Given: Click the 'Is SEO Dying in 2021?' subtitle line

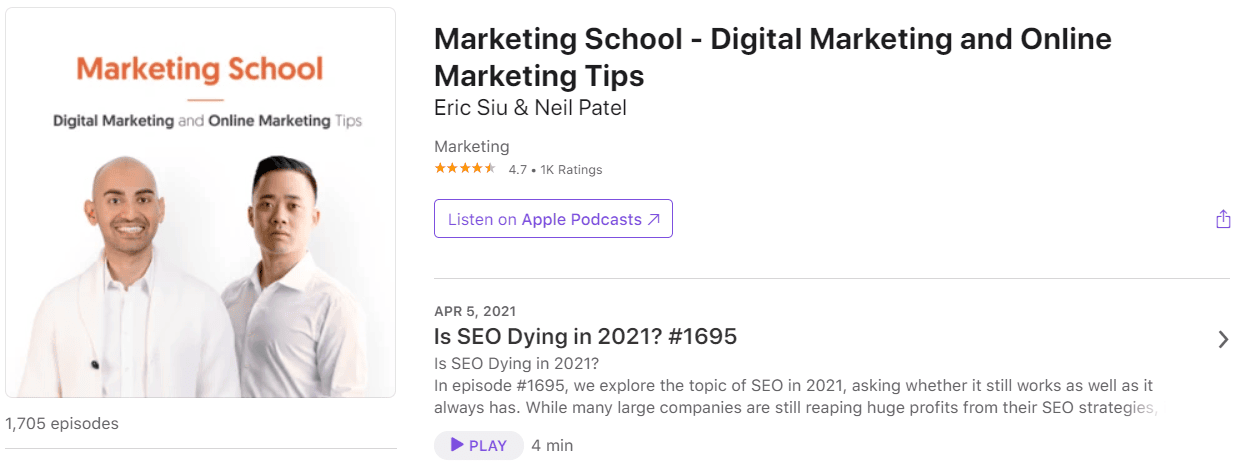Looking at the screenshot, I should [516, 363].
